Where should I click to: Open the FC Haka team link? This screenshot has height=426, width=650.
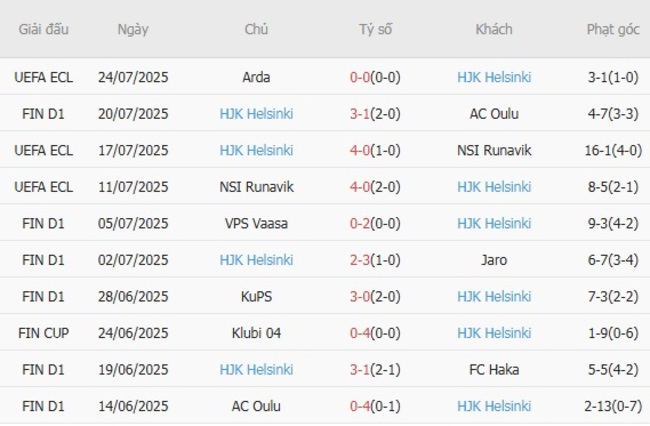click(494, 370)
